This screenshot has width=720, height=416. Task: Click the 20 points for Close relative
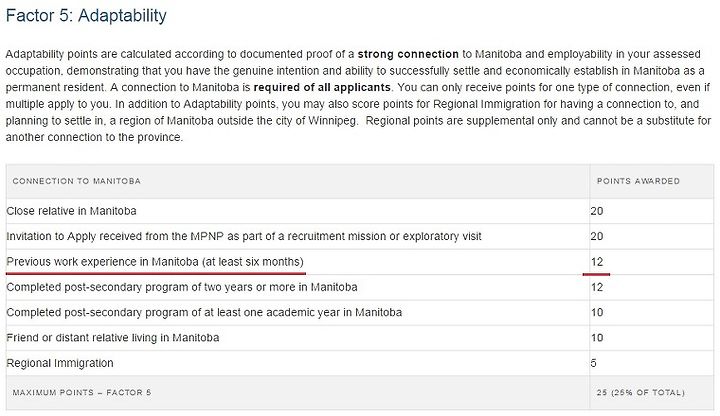597,211
